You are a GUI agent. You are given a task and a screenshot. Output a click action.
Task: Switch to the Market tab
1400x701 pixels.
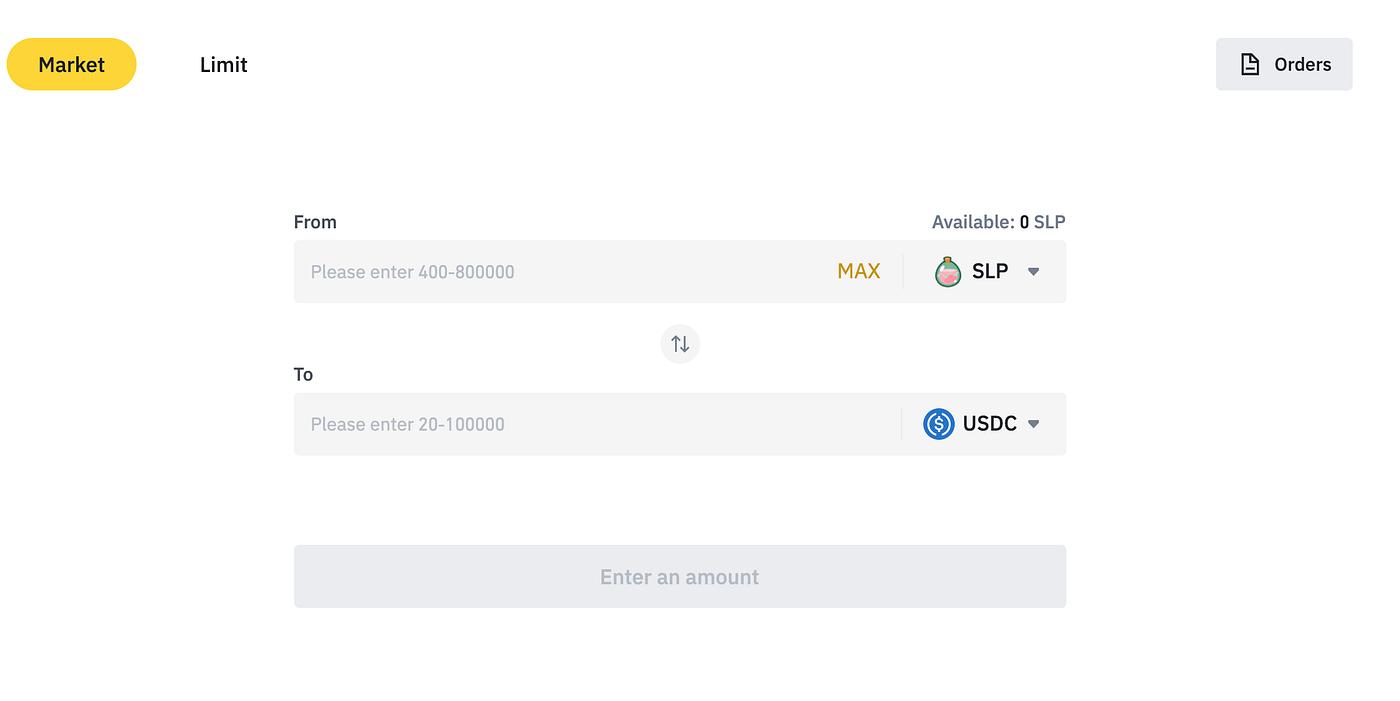click(x=71, y=64)
